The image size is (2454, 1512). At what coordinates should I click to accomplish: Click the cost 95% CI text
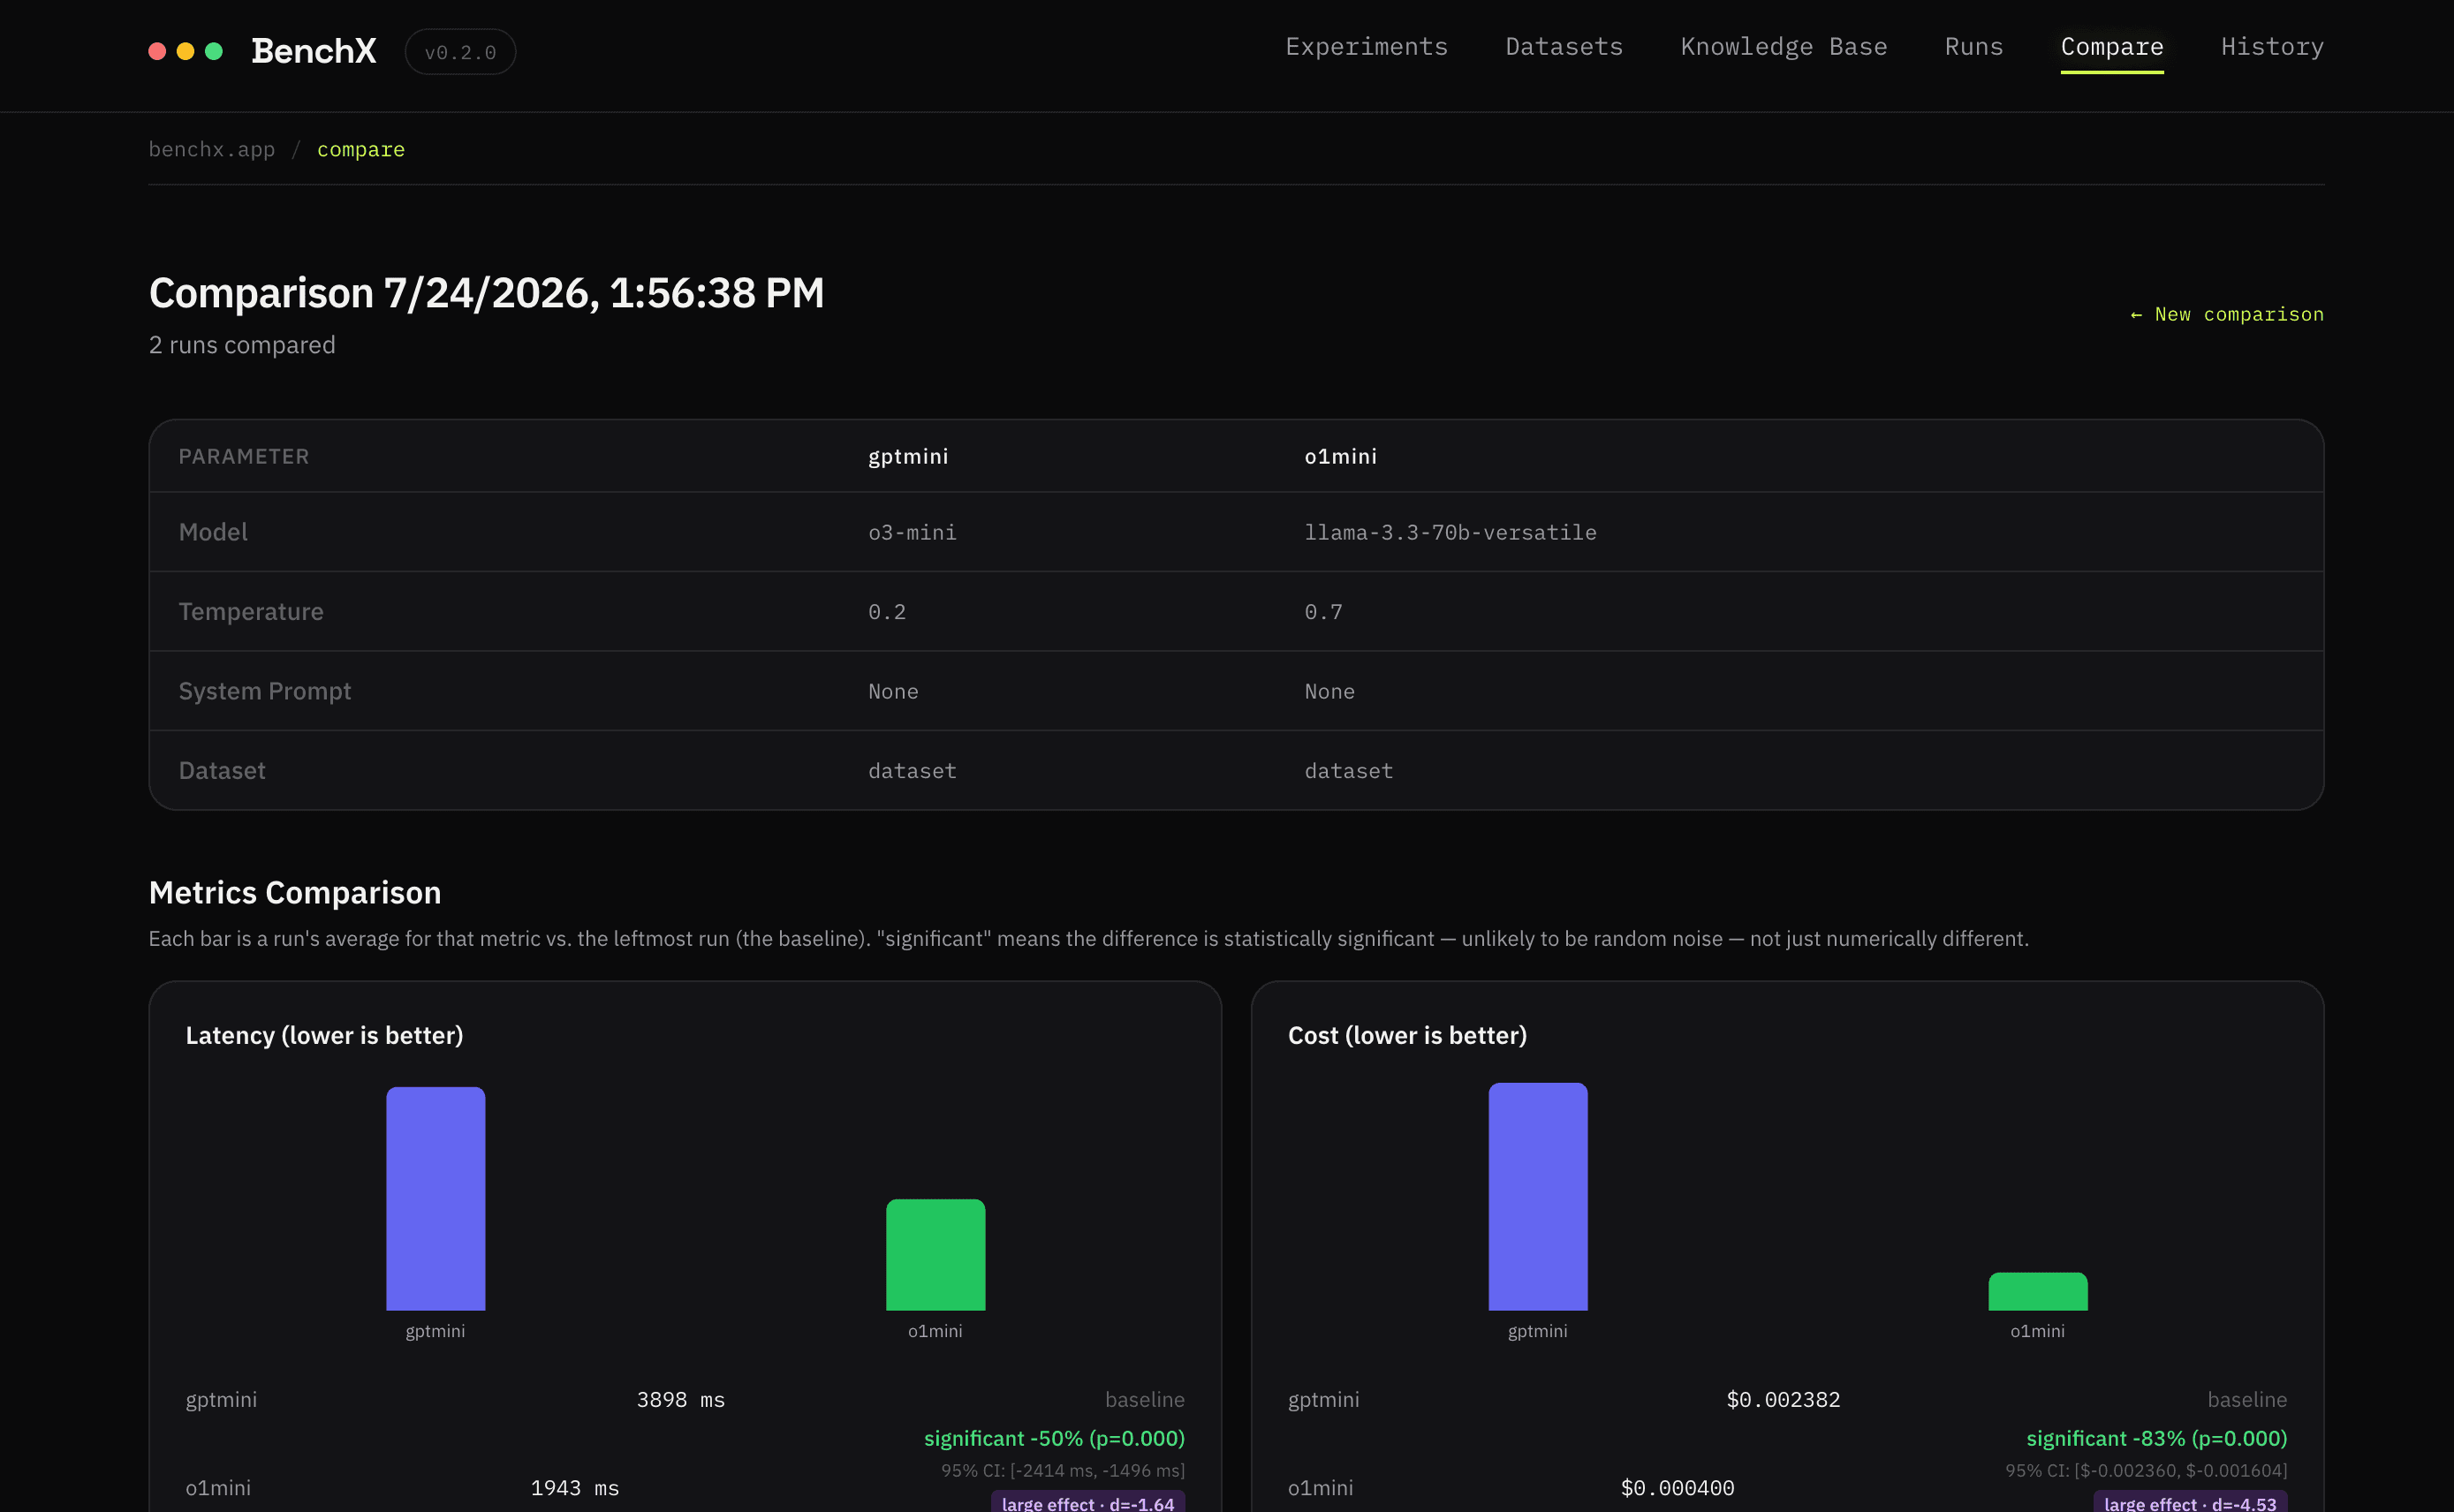click(2146, 1470)
